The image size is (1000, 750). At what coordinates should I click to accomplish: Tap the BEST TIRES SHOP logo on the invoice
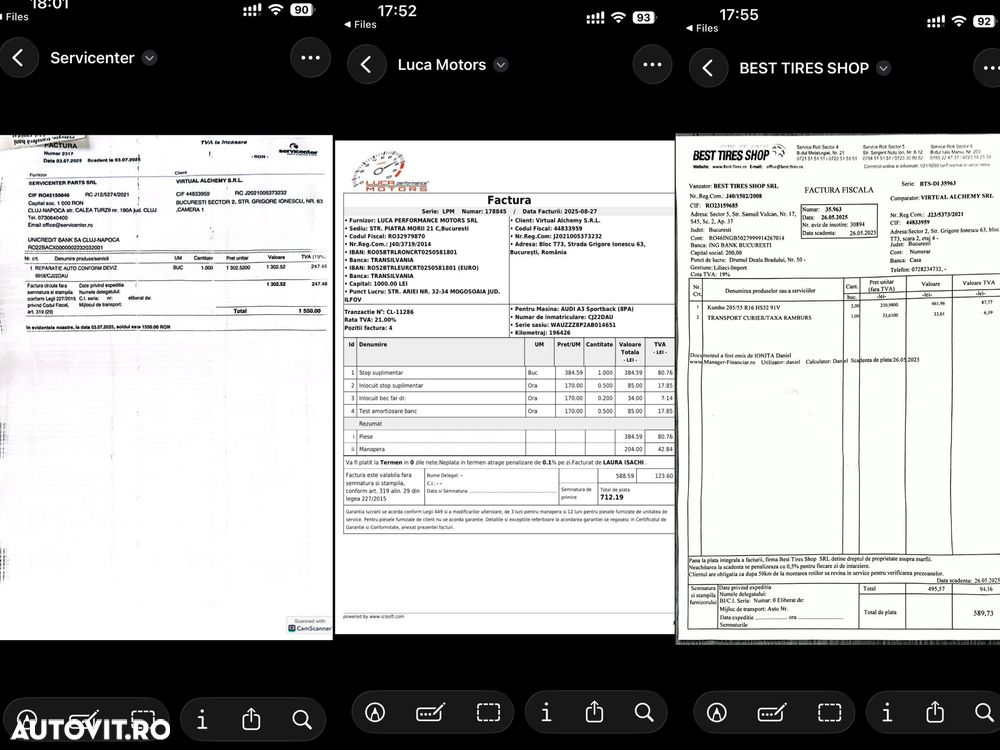[x=738, y=154]
